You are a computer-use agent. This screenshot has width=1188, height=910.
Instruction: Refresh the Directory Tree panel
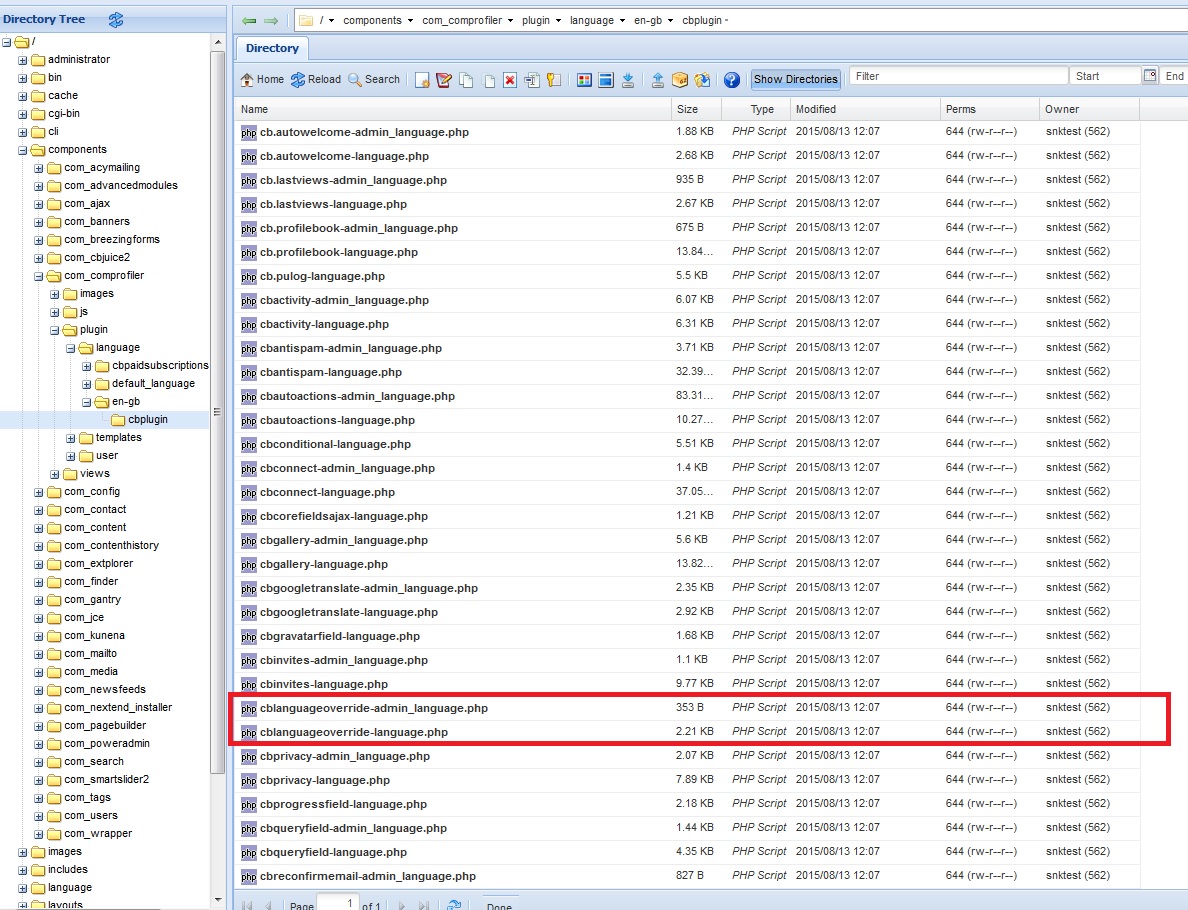click(116, 20)
